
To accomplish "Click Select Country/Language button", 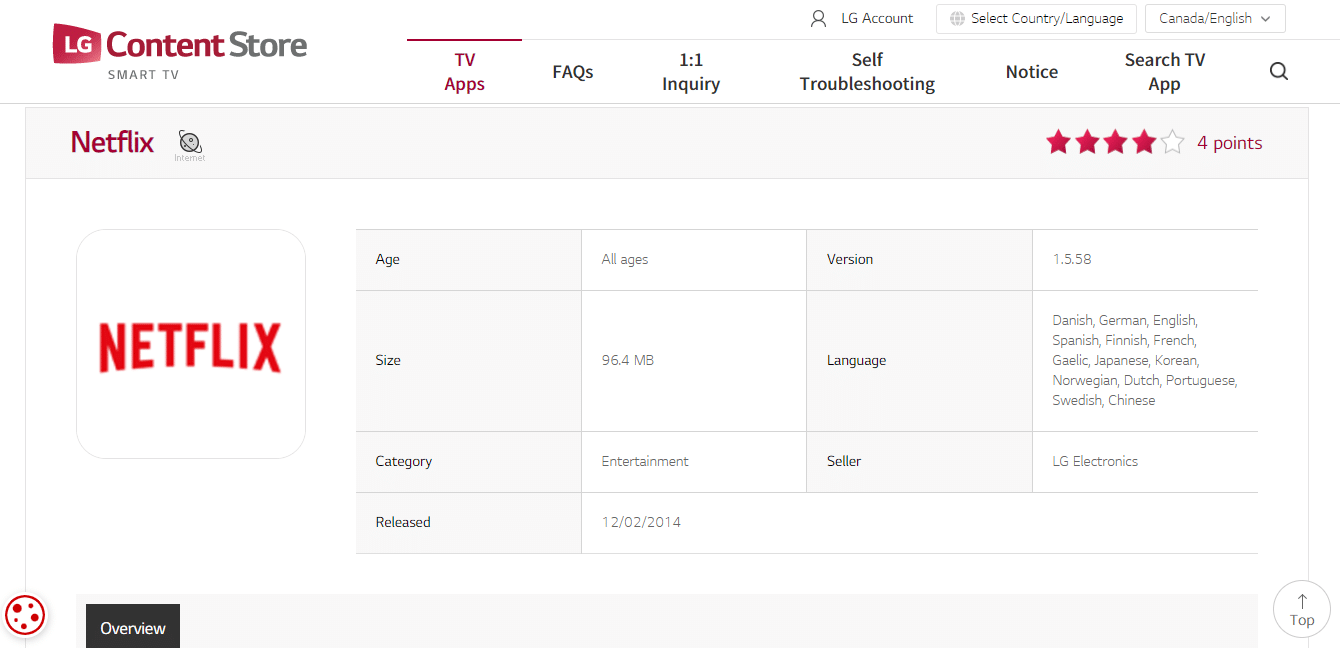I will (x=1036, y=18).
